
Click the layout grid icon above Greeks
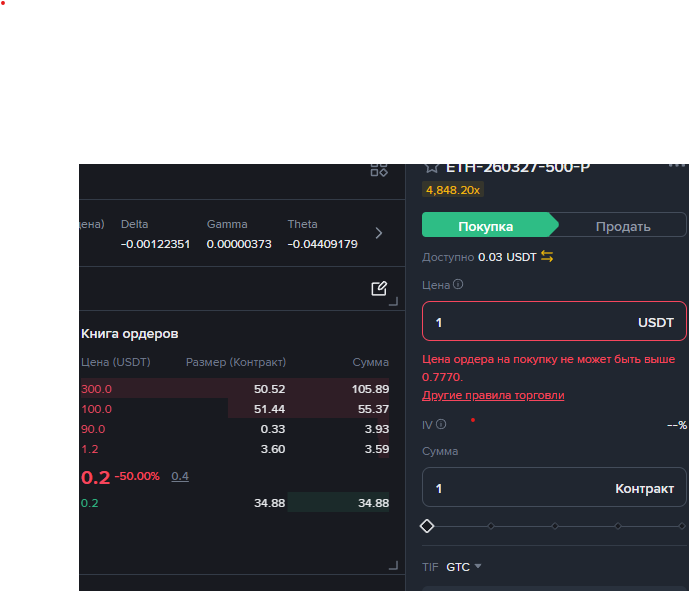click(379, 170)
